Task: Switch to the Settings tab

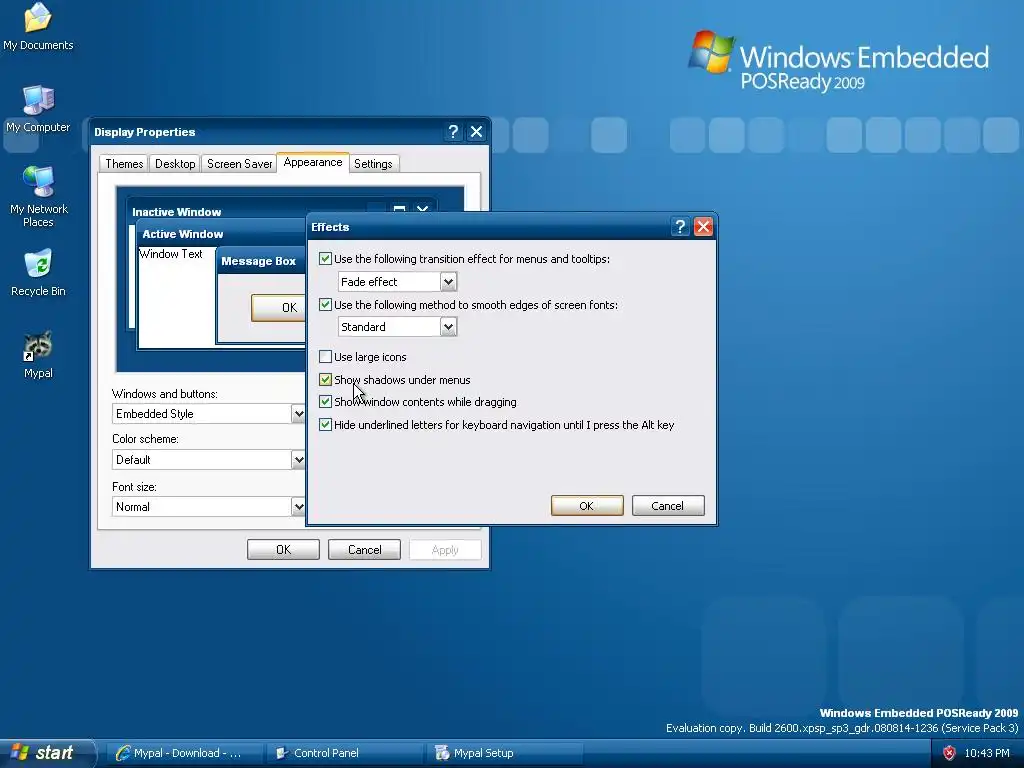Action: point(373,164)
